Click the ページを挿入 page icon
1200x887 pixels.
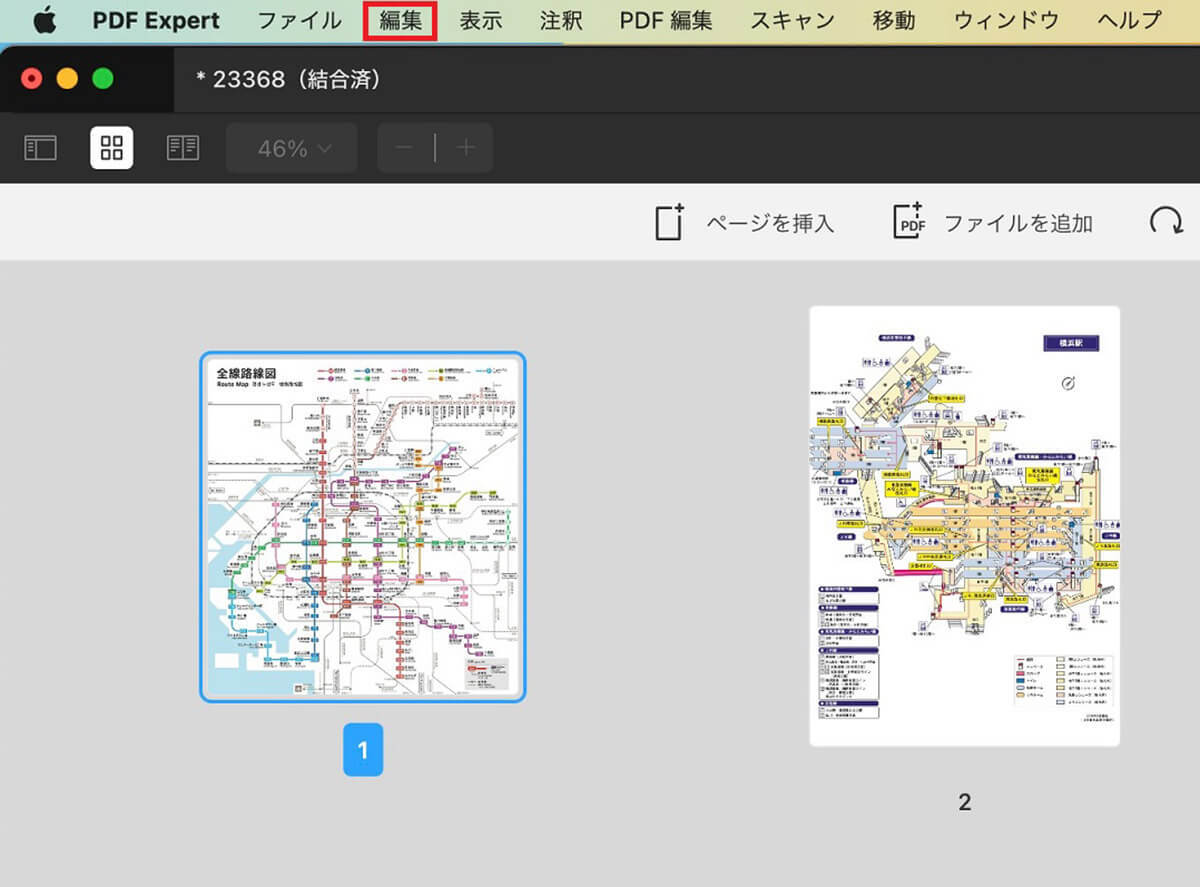(x=670, y=222)
